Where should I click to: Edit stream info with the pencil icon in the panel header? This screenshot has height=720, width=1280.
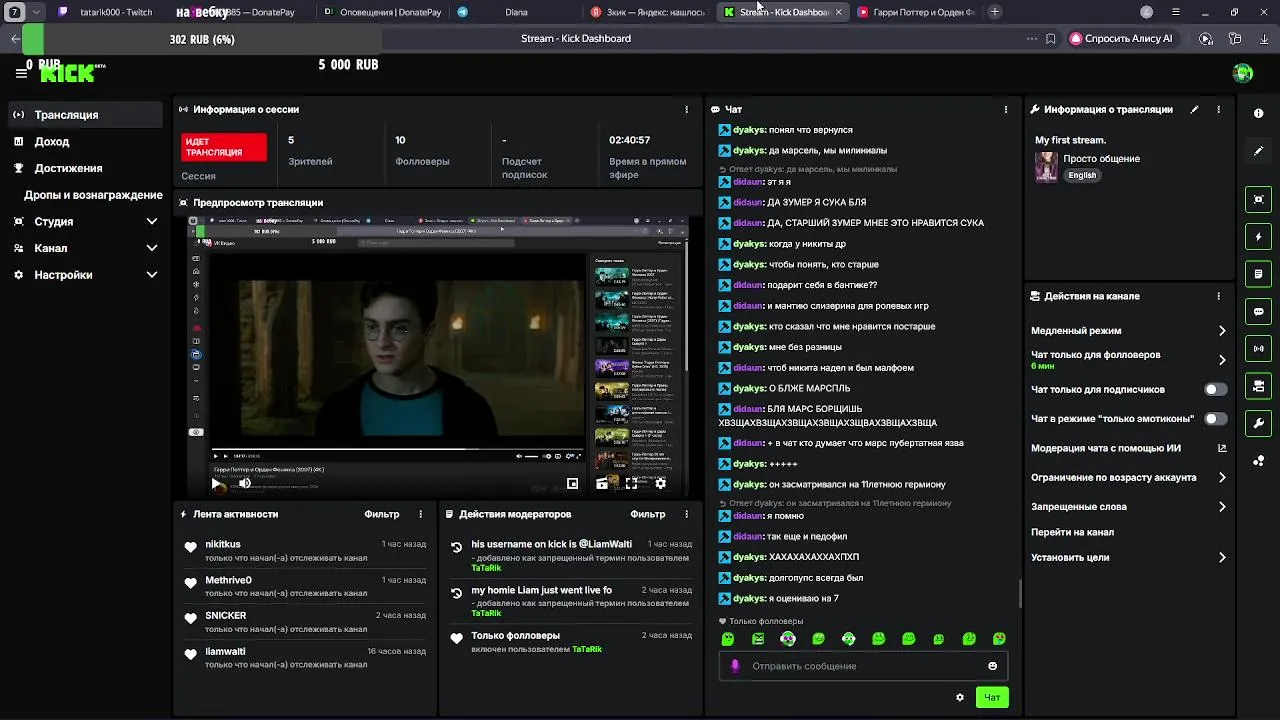tap(1194, 109)
